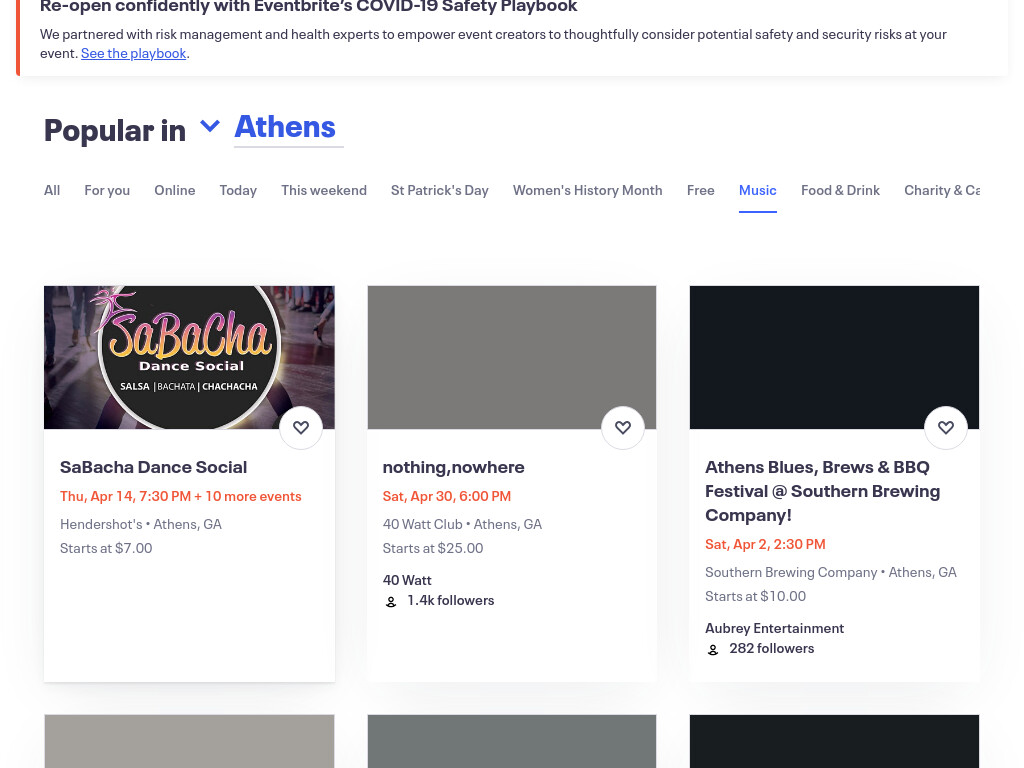
Task: Select the For you tab
Action: pyautogui.click(x=107, y=190)
